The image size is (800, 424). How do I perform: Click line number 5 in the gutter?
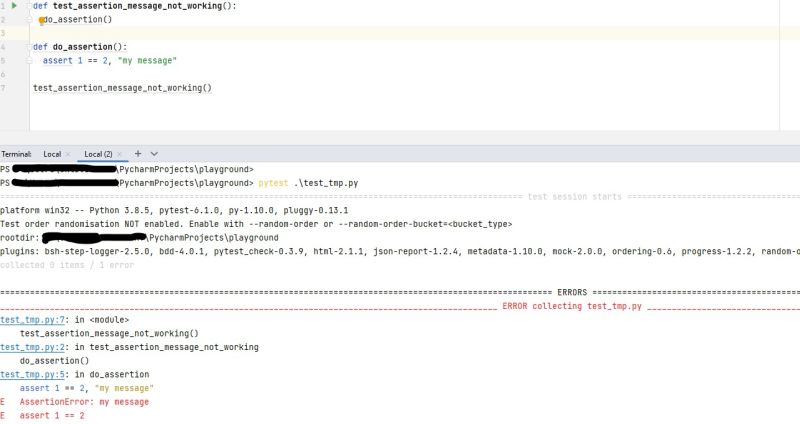(3, 61)
